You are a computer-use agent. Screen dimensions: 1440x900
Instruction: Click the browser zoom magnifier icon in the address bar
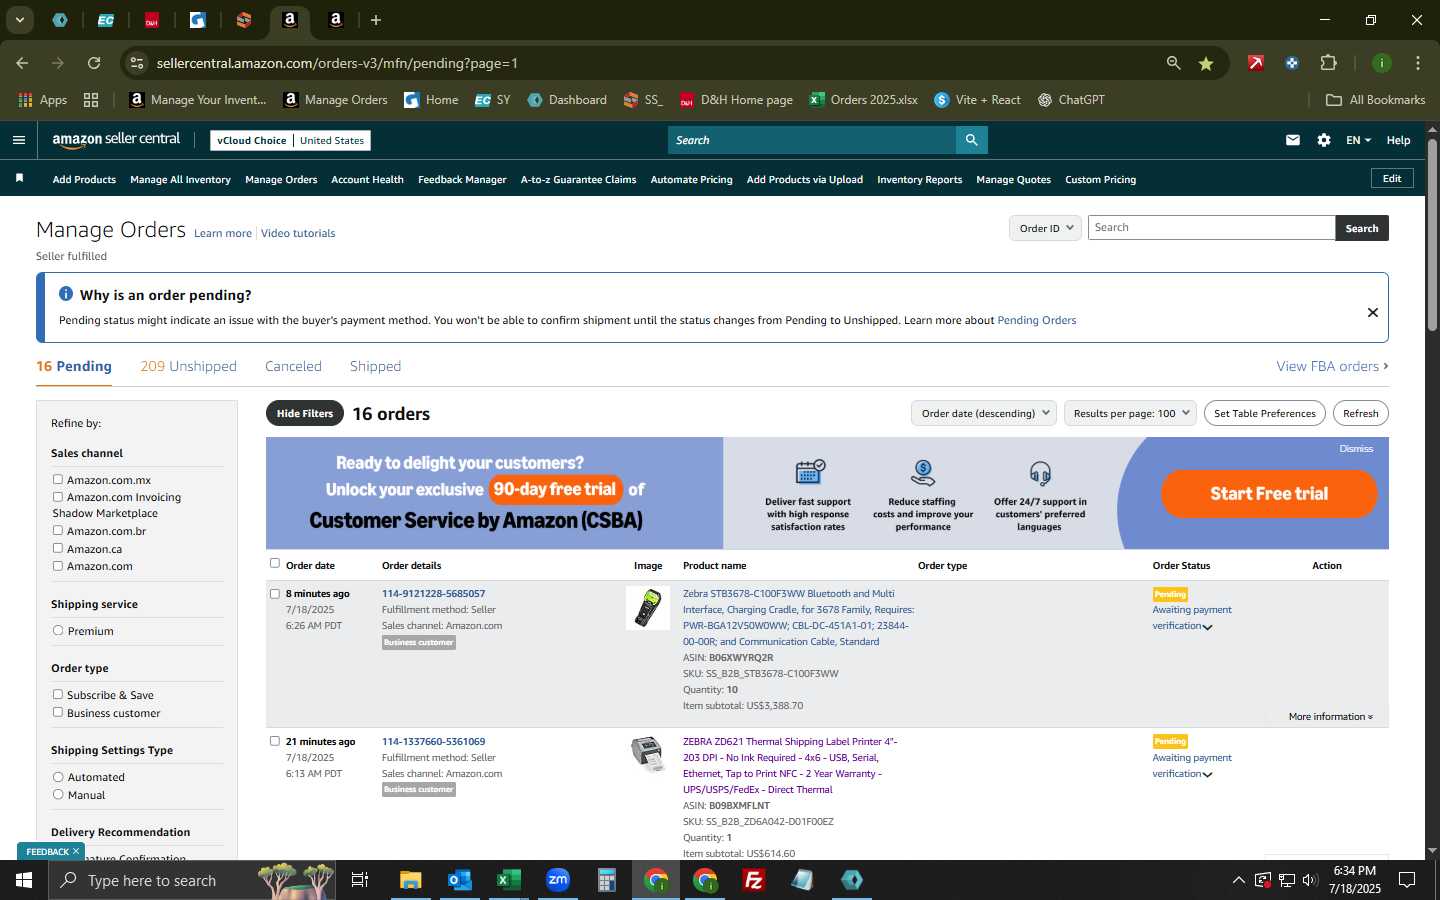pos(1173,63)
